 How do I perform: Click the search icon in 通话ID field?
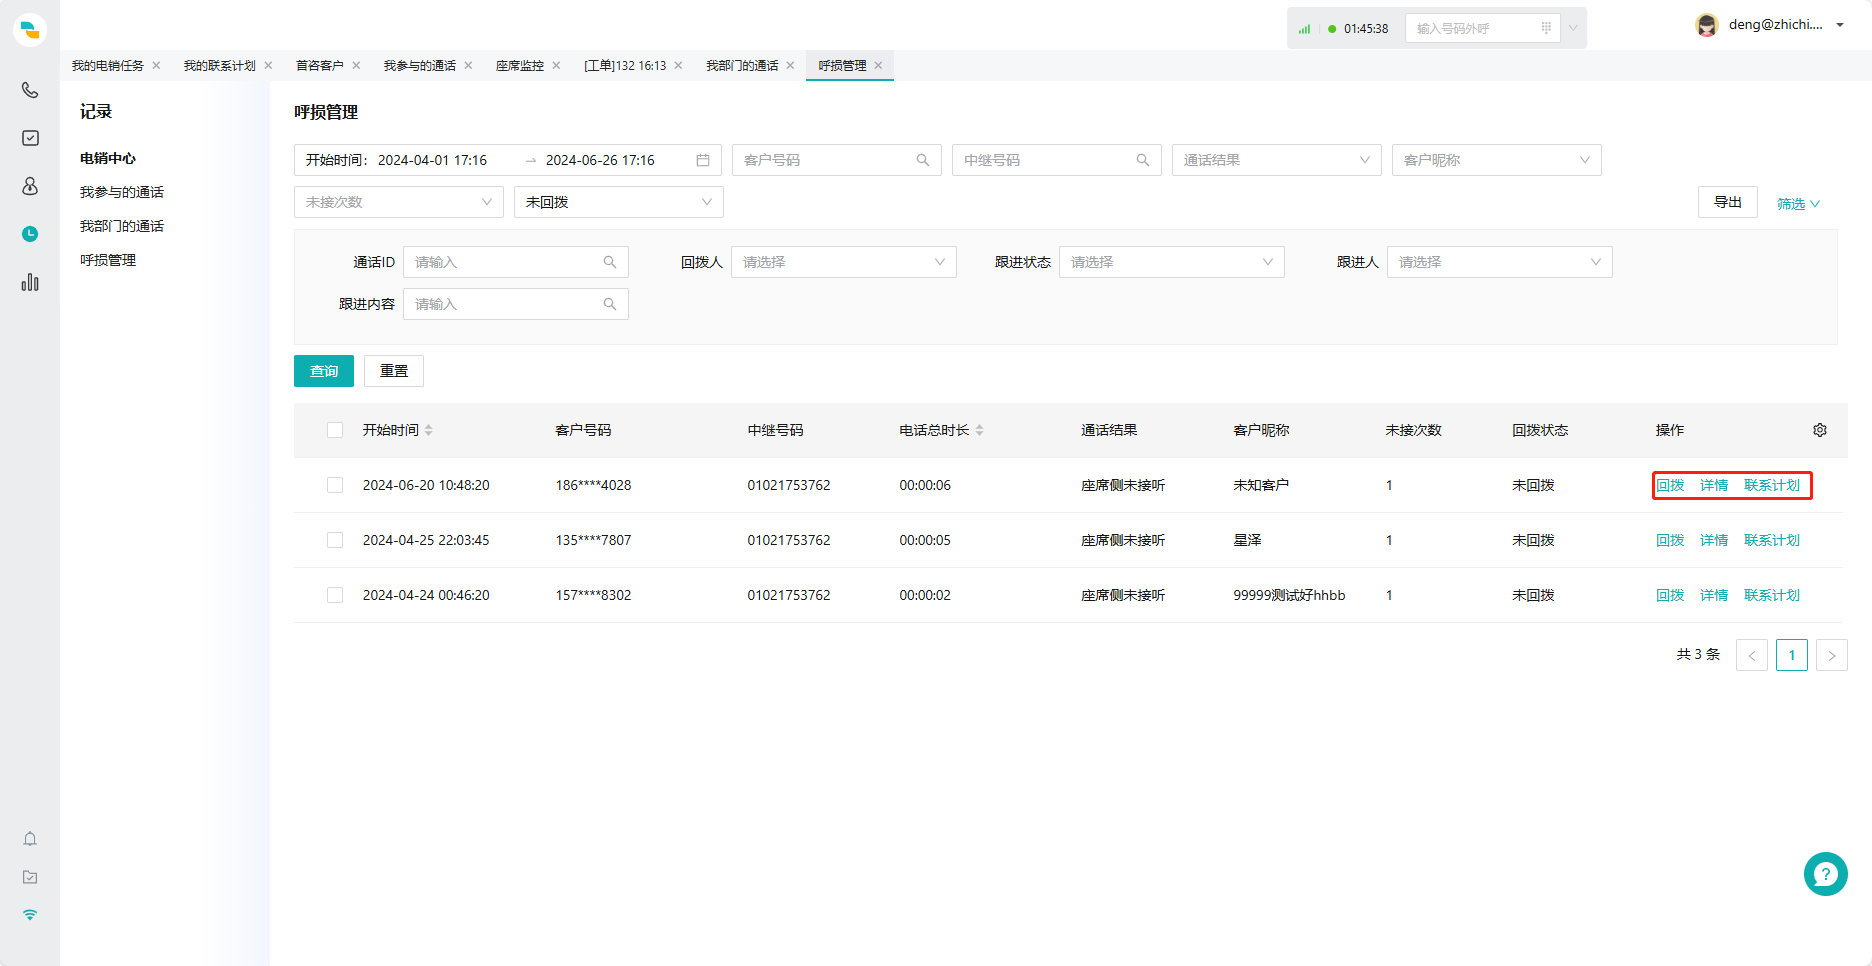tap(610, 262)
